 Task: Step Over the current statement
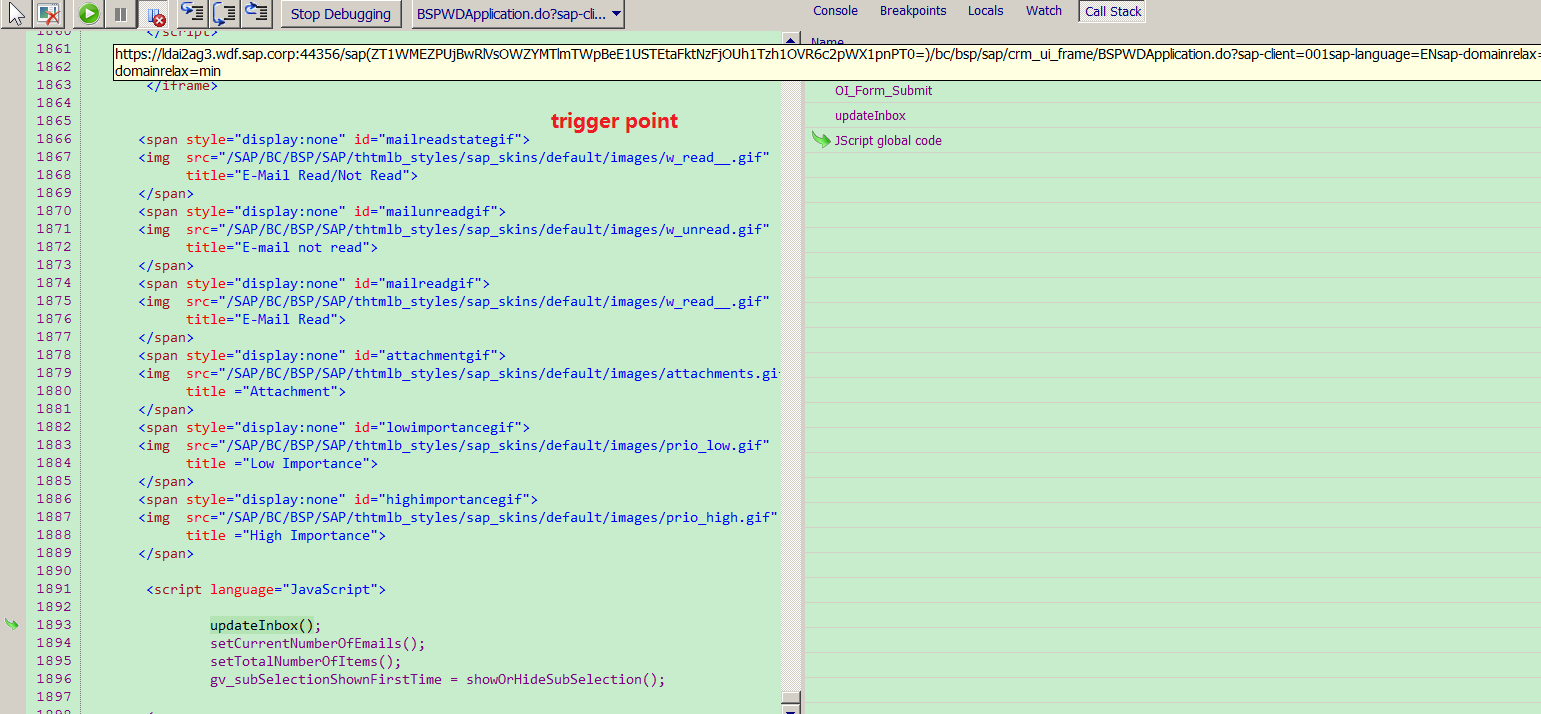[x=225, y=13]
